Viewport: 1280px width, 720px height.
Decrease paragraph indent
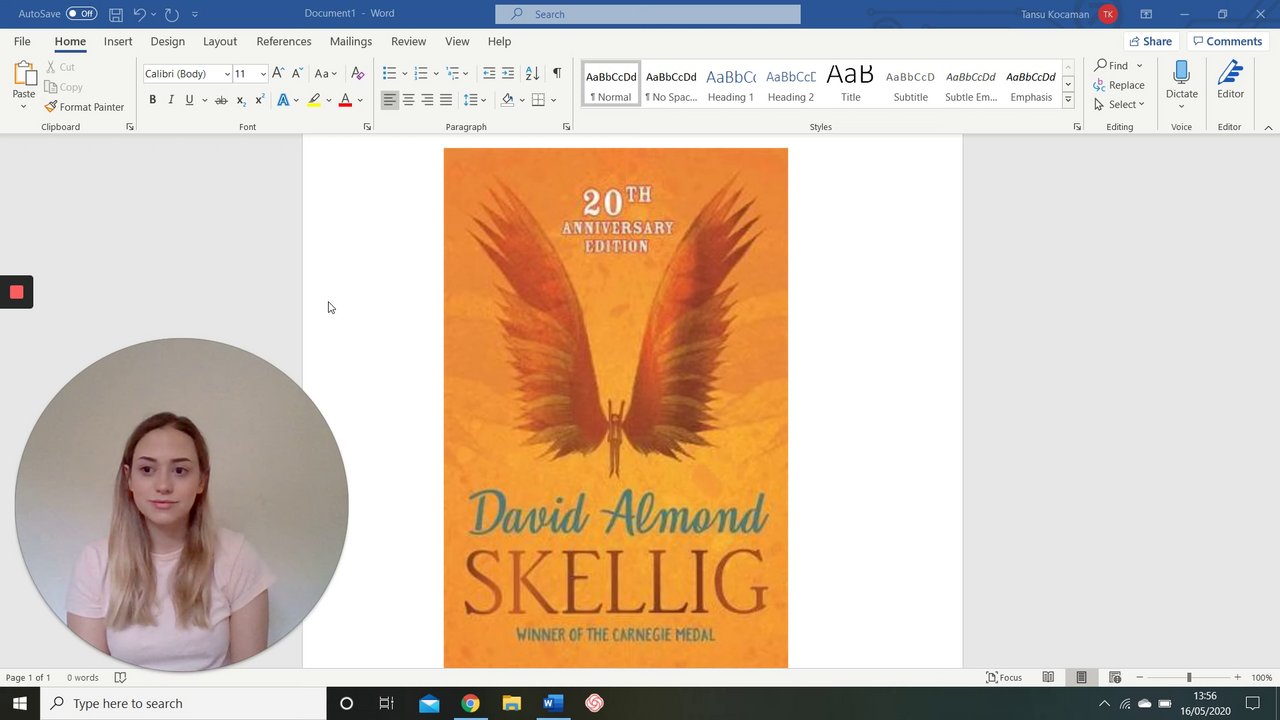(x=488, y=73)
